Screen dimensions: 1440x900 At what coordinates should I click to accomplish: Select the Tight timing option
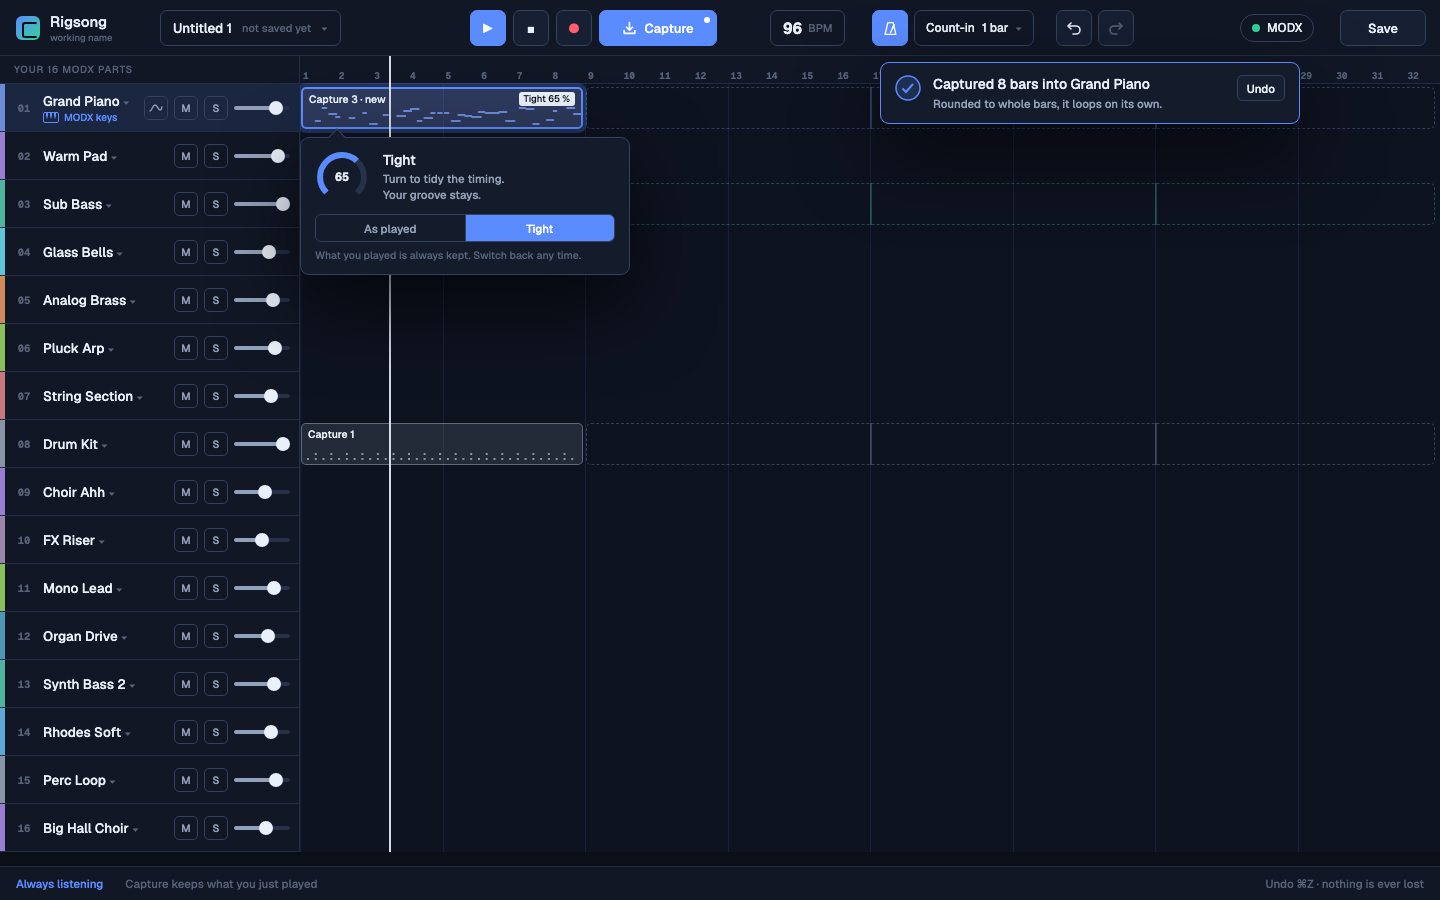[x=540, y=229]
